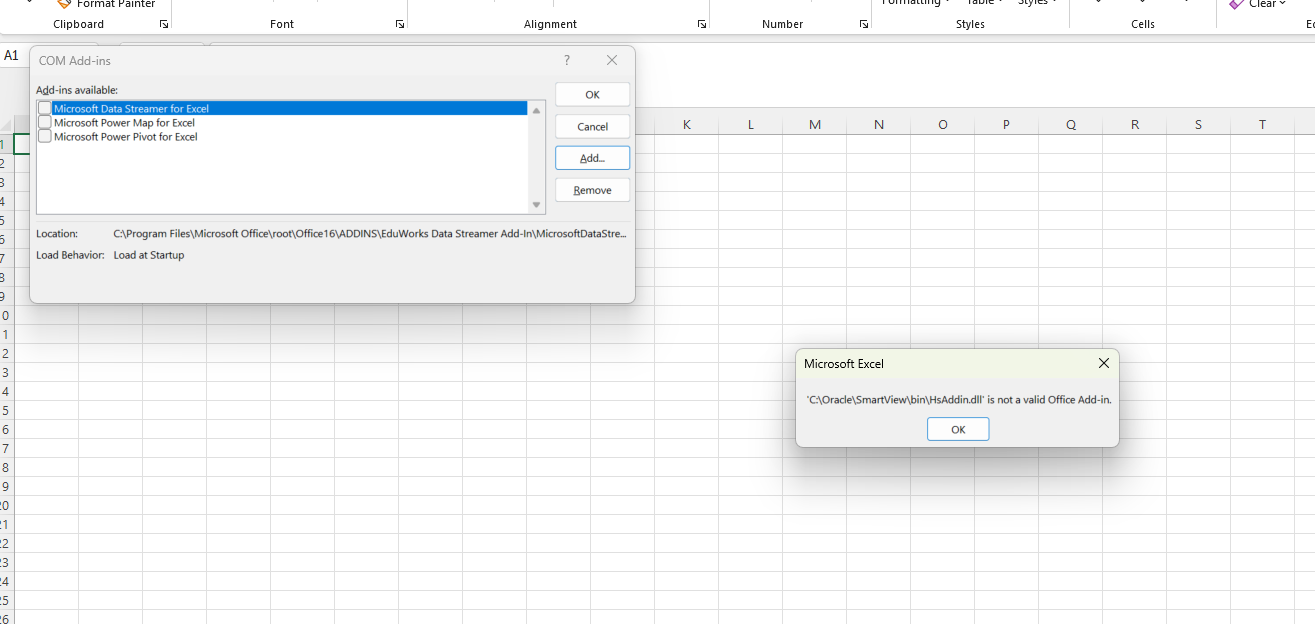Image resolution: width=1315 pixels, height=624 pixels.
Task: Select column T header
Action: click(x=1263, y=124)
